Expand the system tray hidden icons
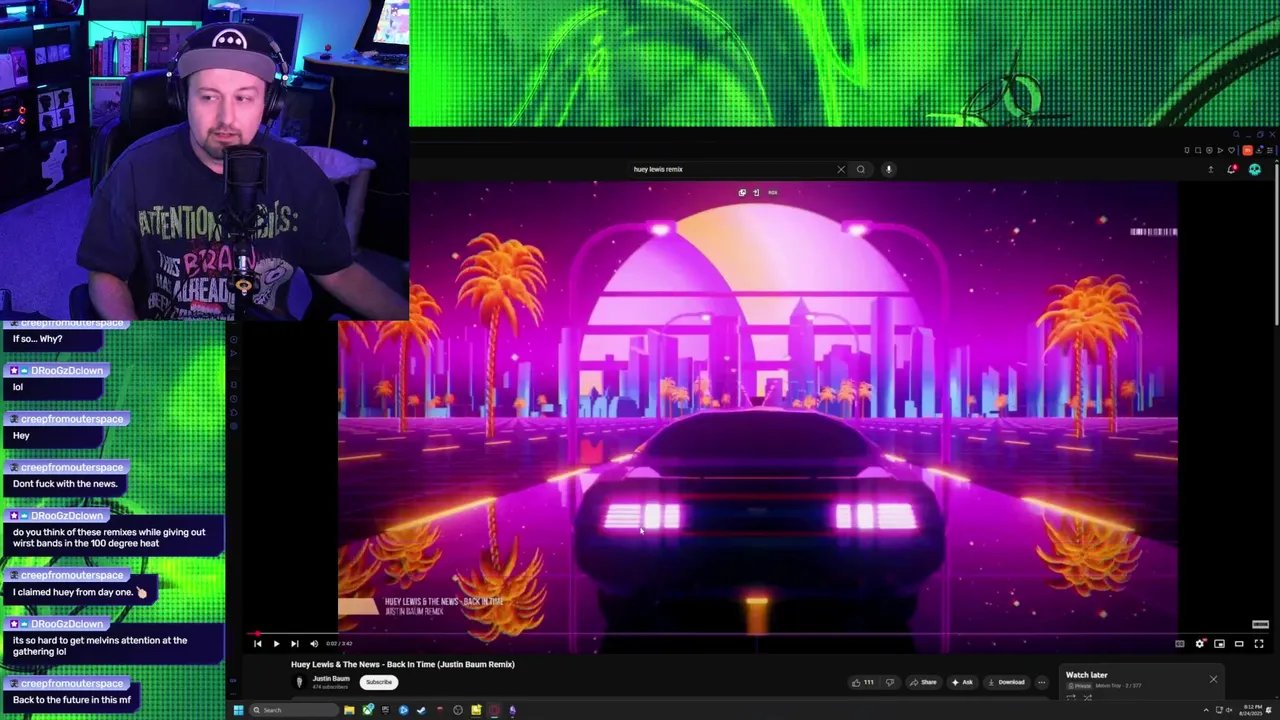This screenshot has height=720, width=1280. [1205, 710]
